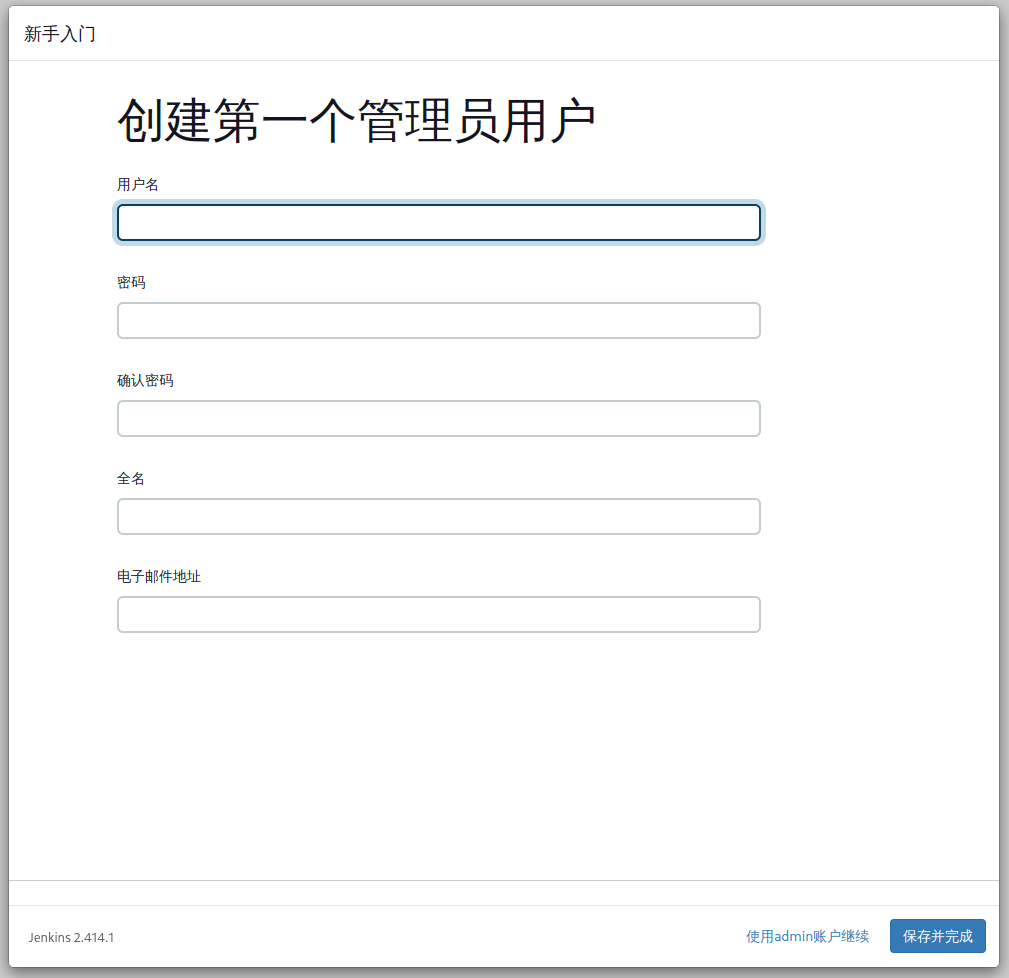Click the 全名 field label

click(129, 478)
